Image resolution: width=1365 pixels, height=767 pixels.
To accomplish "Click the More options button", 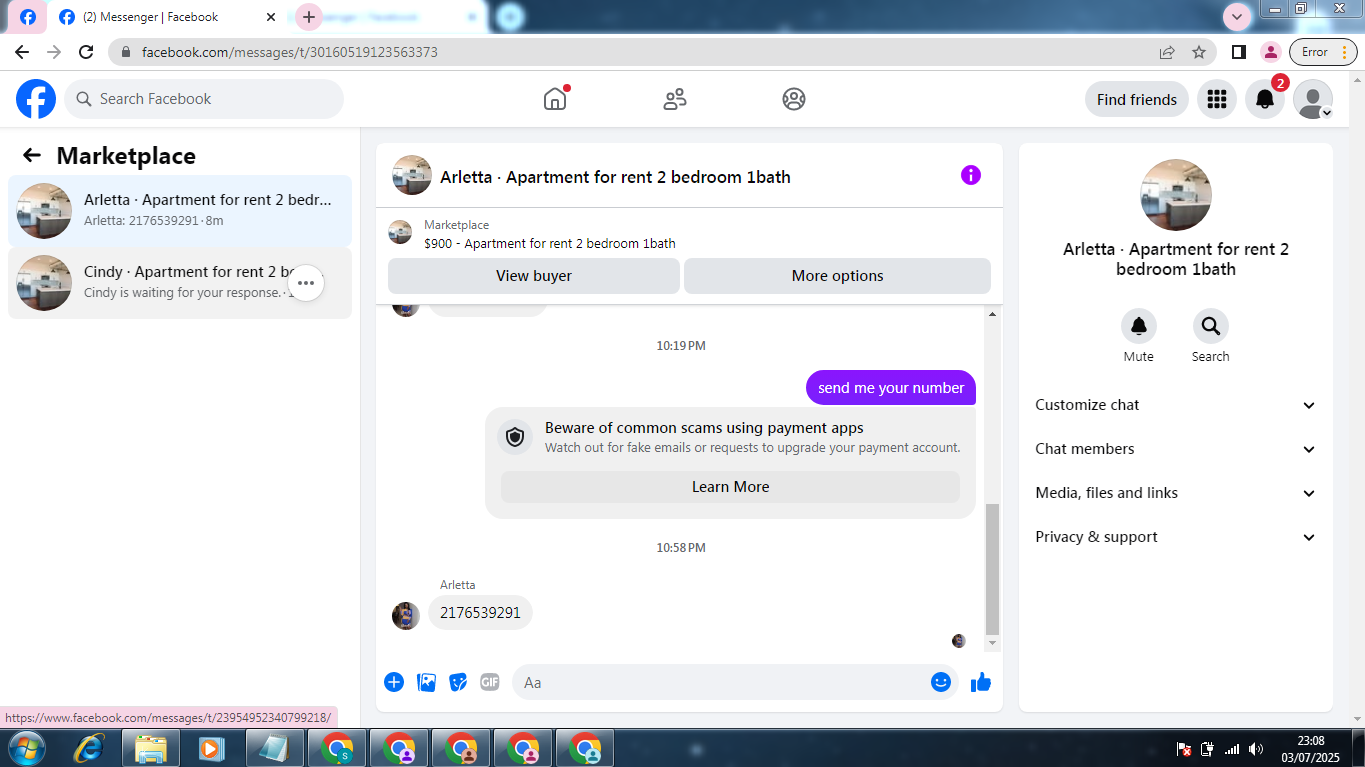I will click(837, 276).
